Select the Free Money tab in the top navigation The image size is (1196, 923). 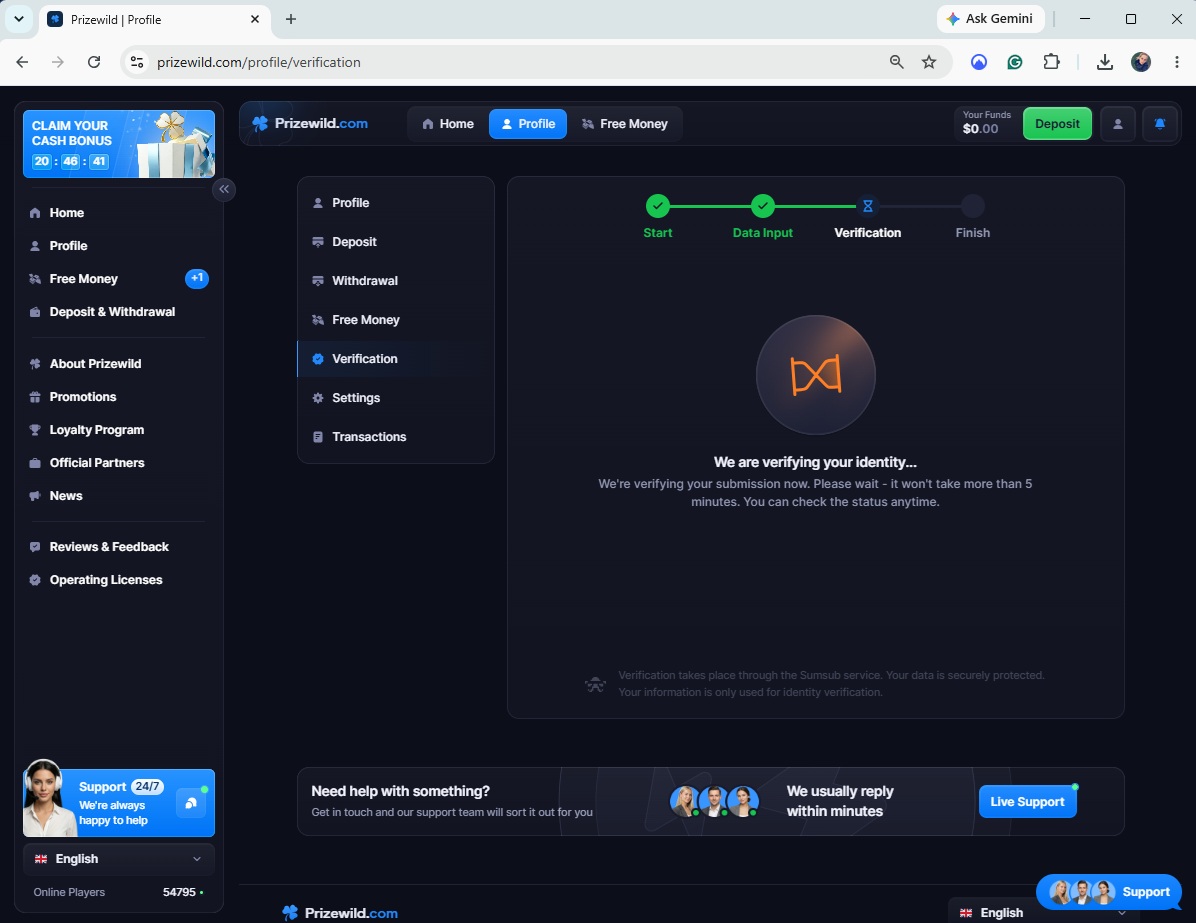624,124
